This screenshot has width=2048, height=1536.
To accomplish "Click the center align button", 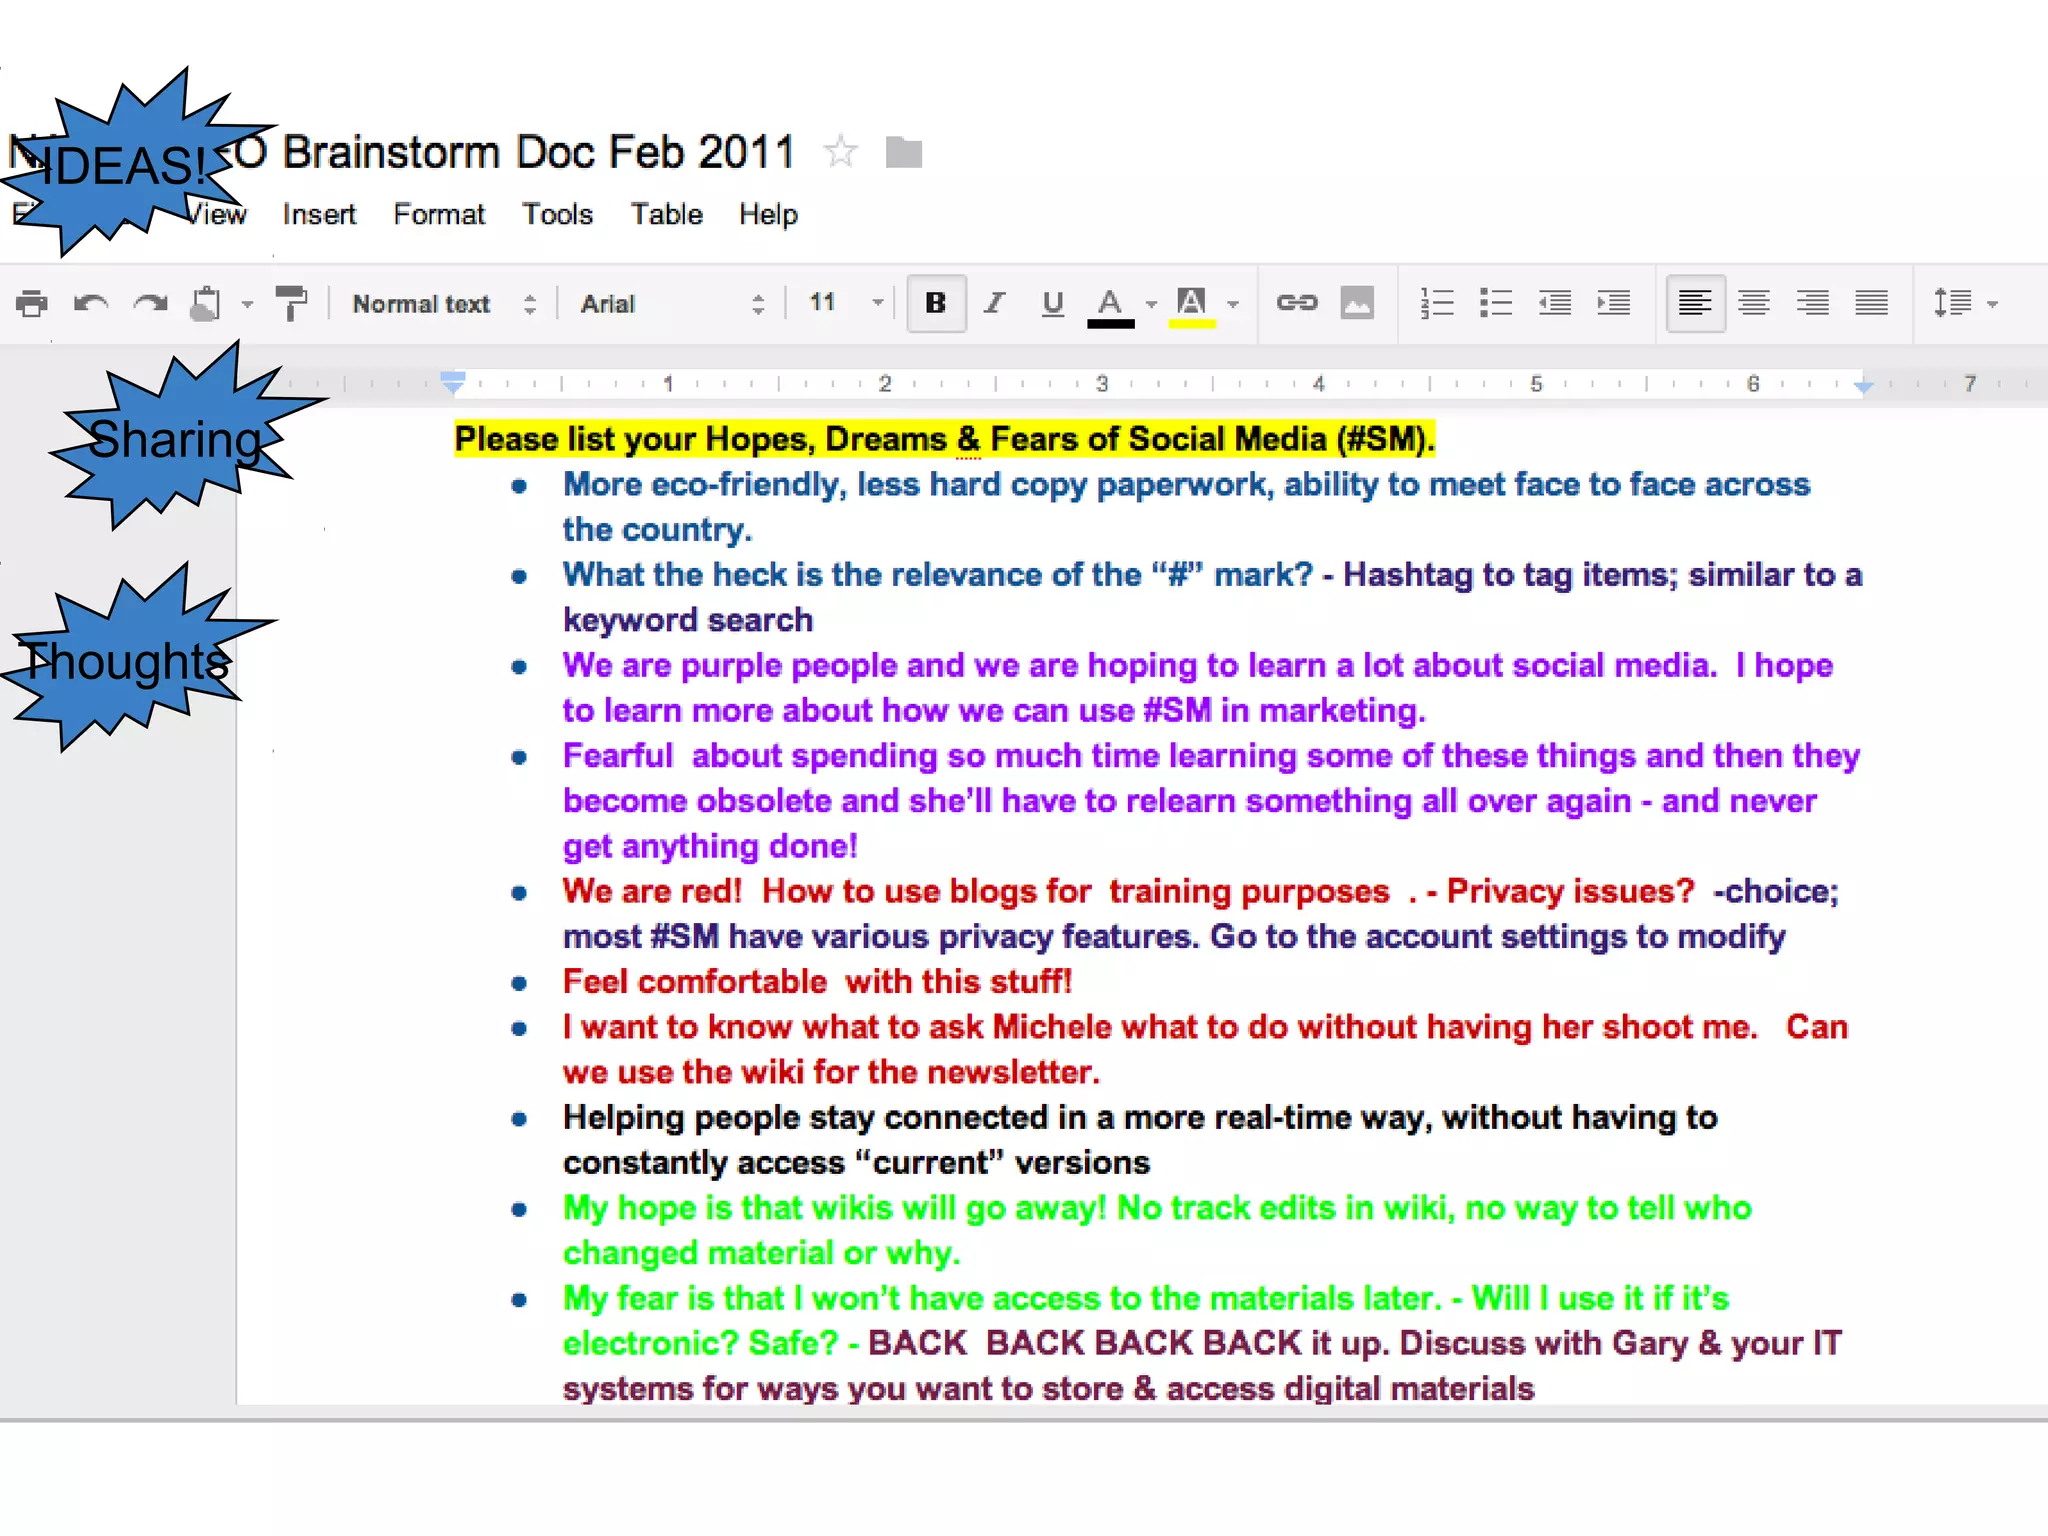I will (x=1754, y=303).
